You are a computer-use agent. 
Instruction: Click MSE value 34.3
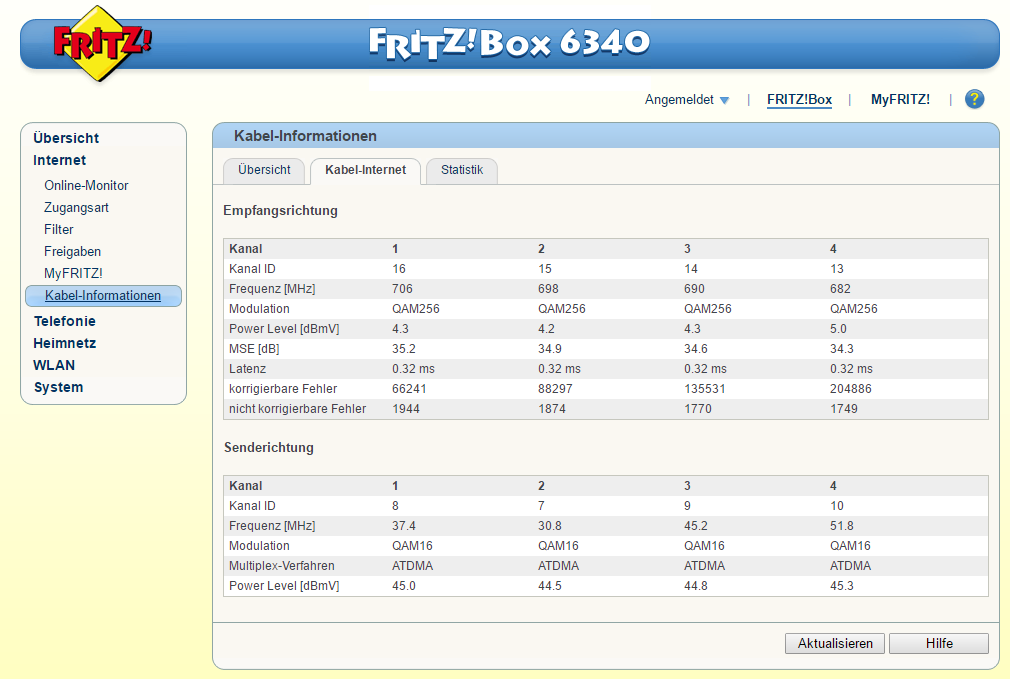click(x=842, y=349)
